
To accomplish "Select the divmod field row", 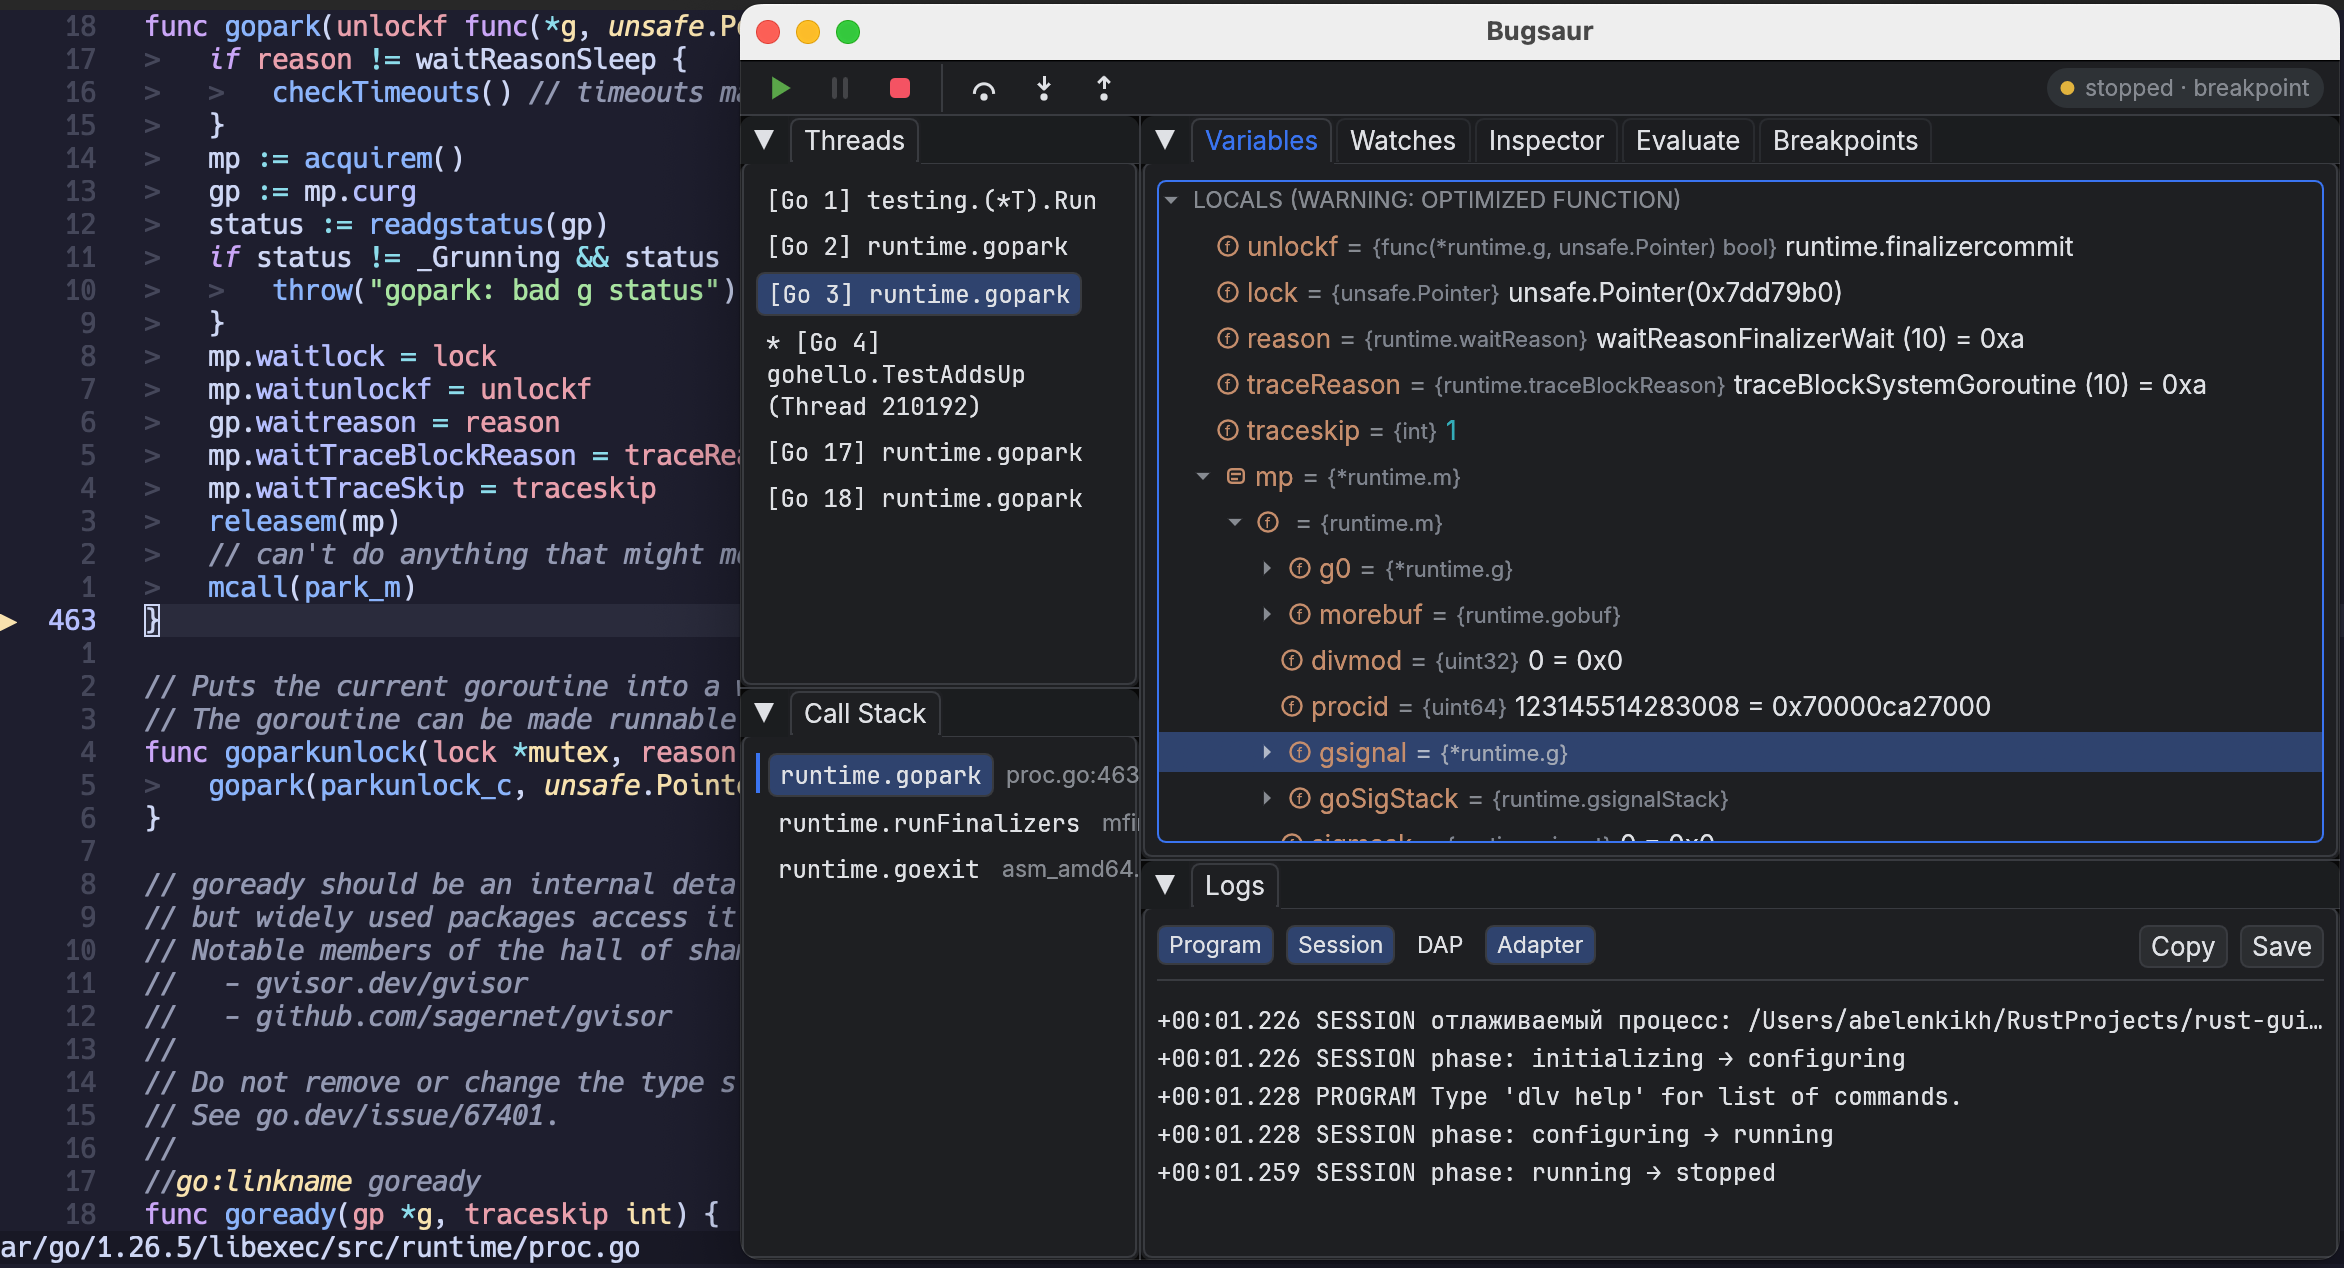I will pos(1740,661).
